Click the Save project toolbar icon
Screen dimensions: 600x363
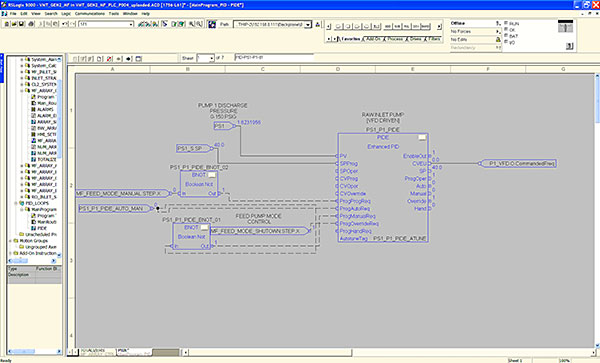pyautogui.click(x=21, y=24)
